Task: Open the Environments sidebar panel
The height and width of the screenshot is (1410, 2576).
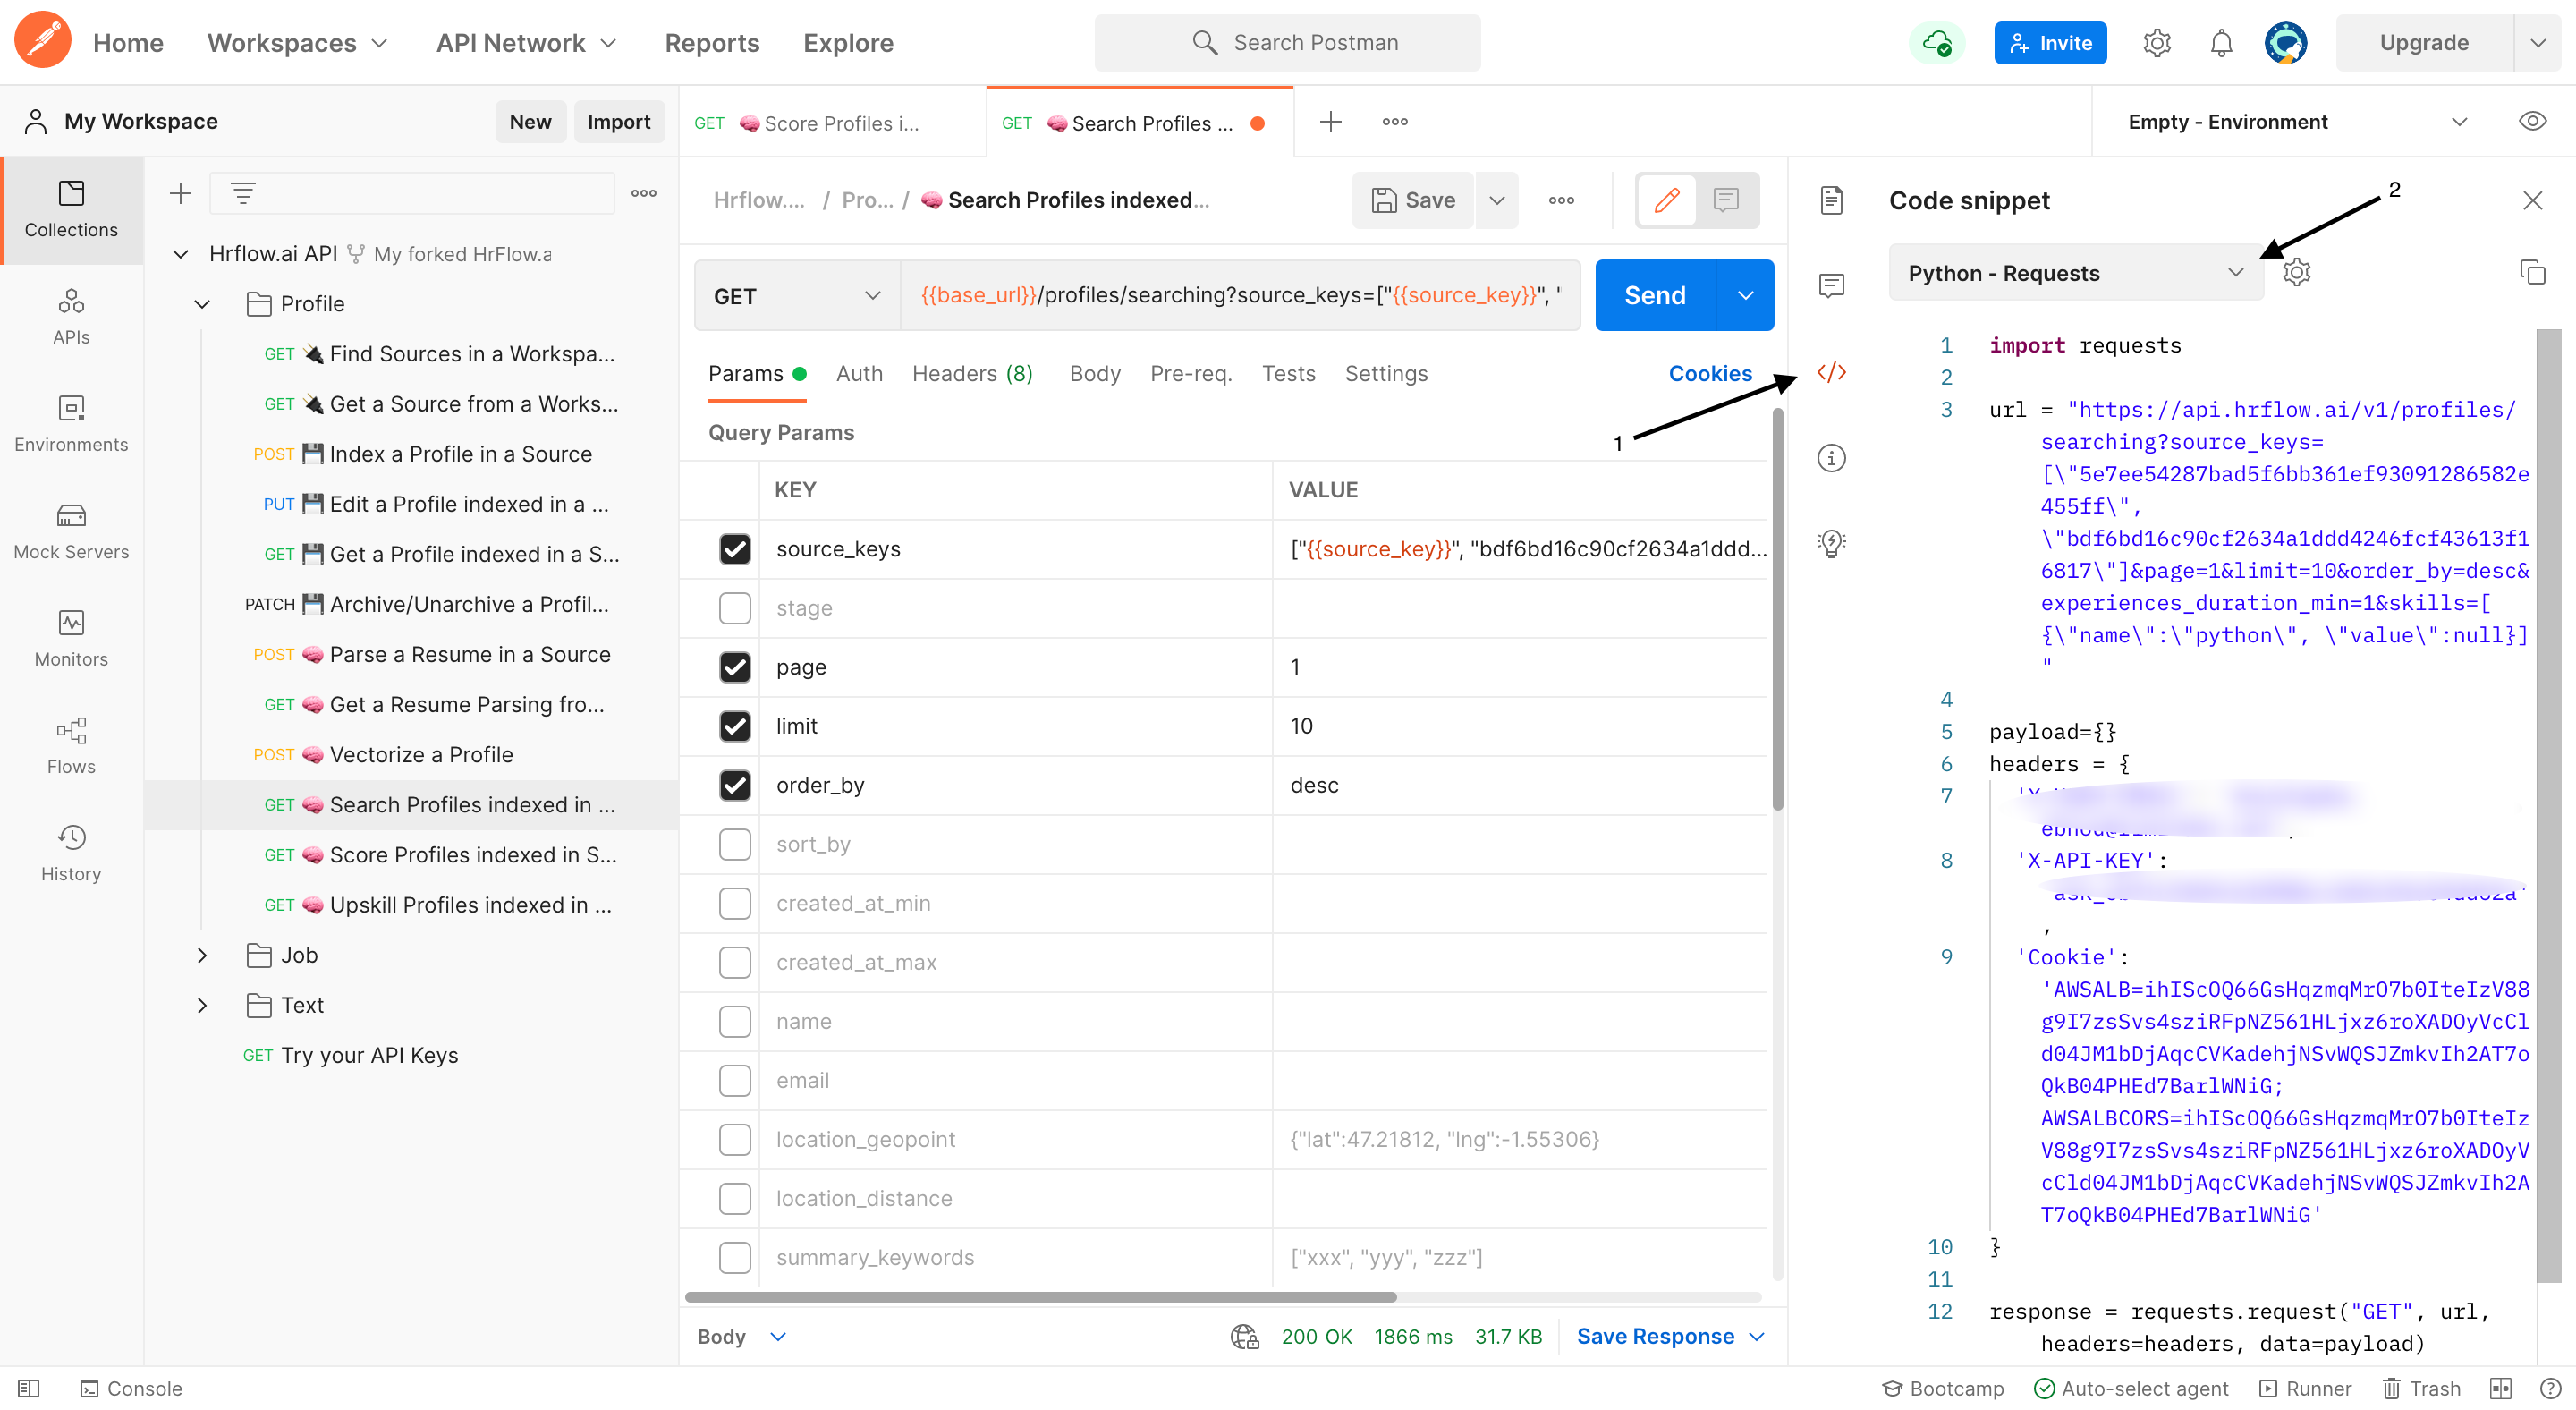Action: (x=71, y=423)
